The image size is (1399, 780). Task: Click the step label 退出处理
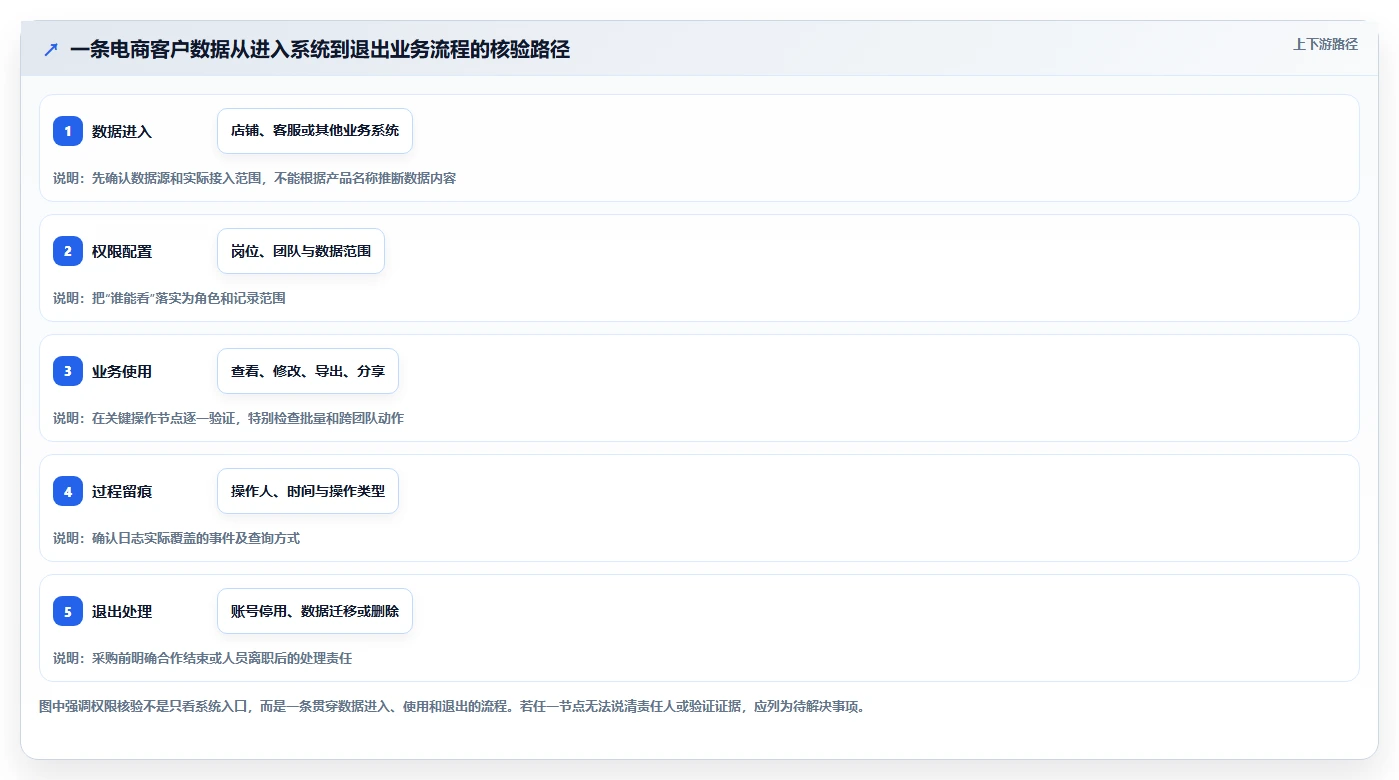(122, 611)
